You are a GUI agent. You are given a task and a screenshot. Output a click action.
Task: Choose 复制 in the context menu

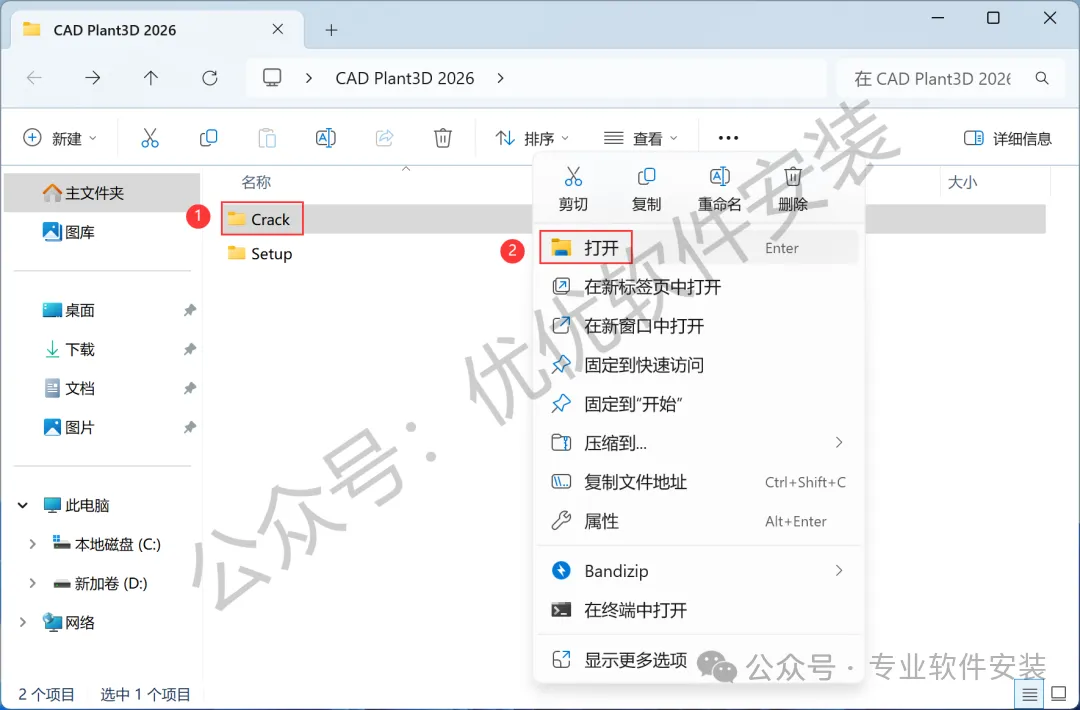click(646, 189)
